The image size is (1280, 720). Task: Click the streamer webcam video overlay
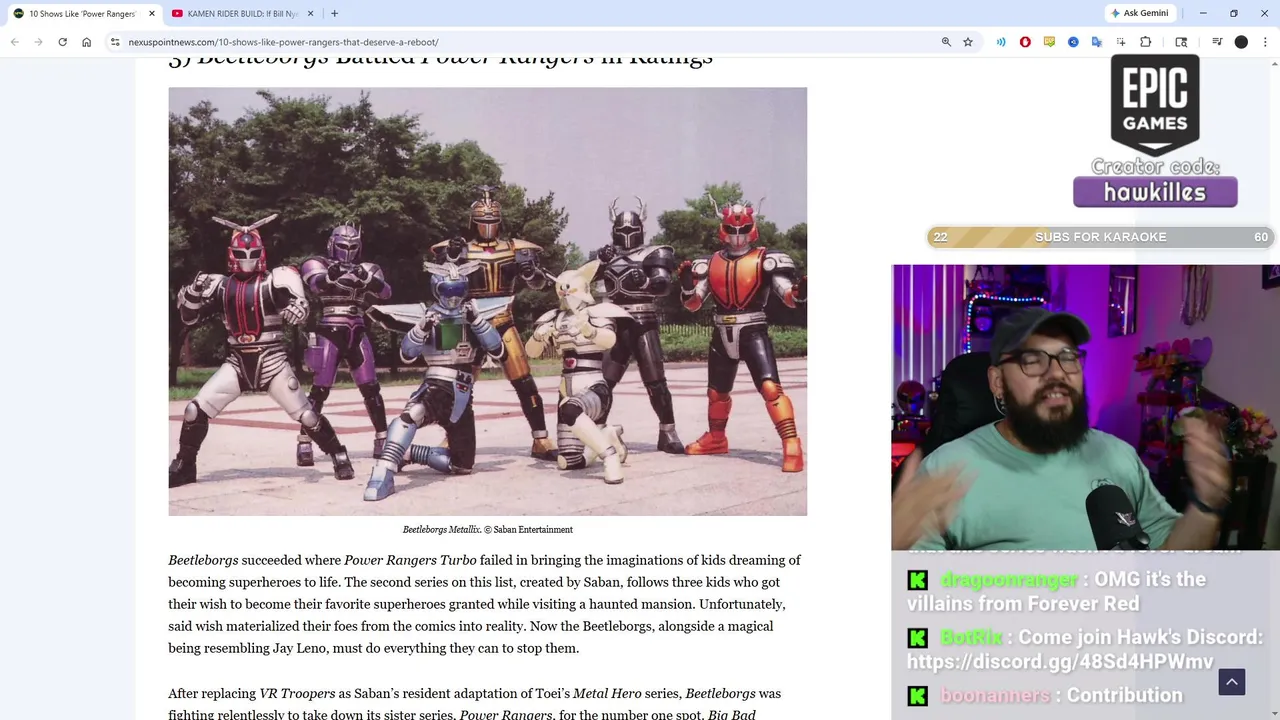click(x=1085, y=407)
